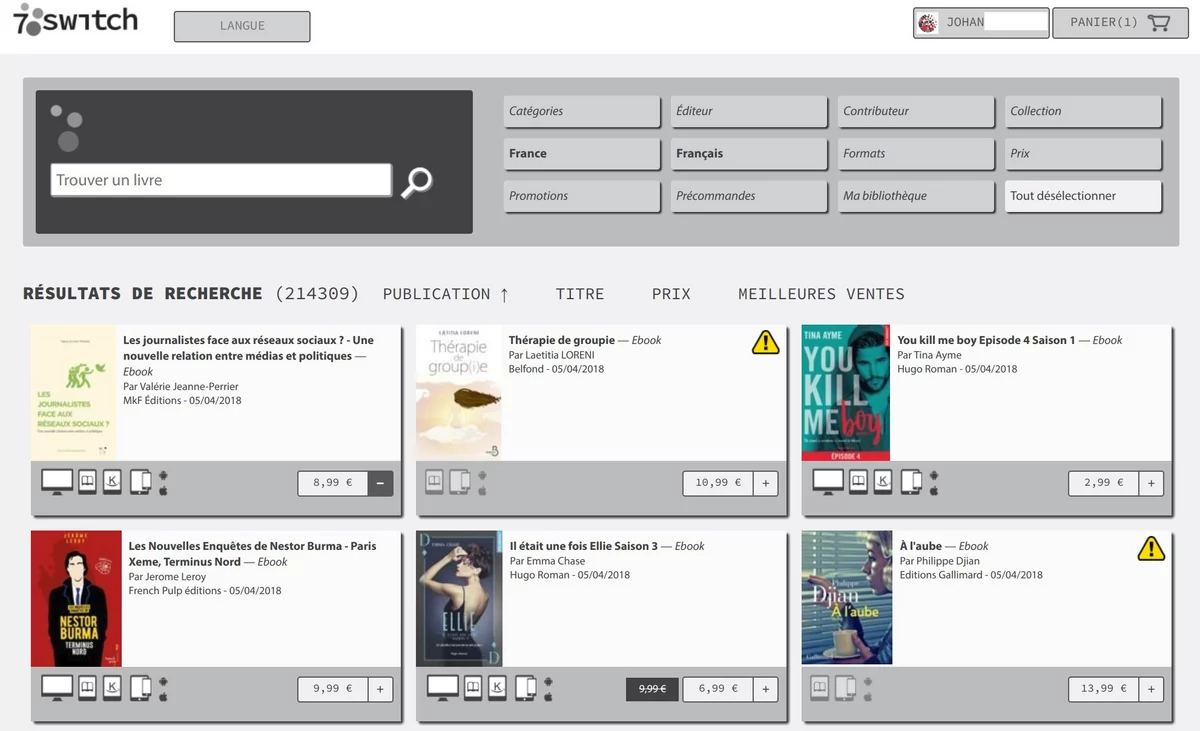The width and height of the screenshot is (1200, 731).
Task: Open the LANGUE language selector
Action: coord(242,26)
